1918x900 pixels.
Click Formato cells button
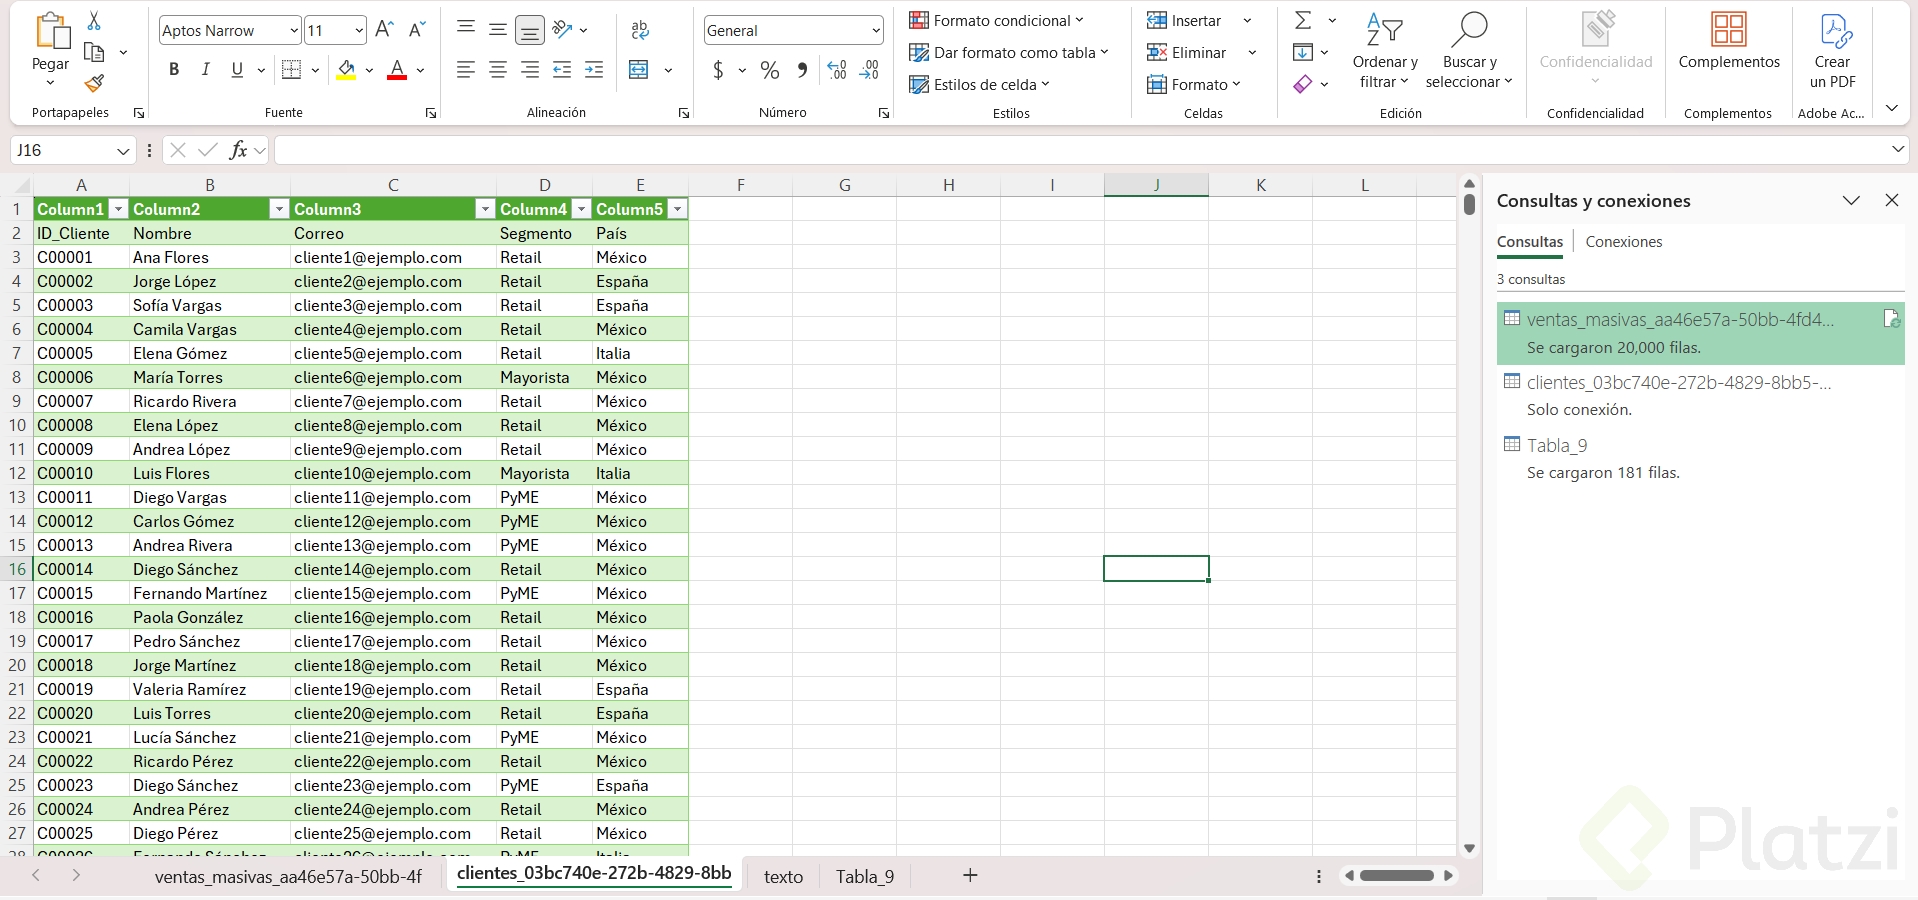[1194, 84]
